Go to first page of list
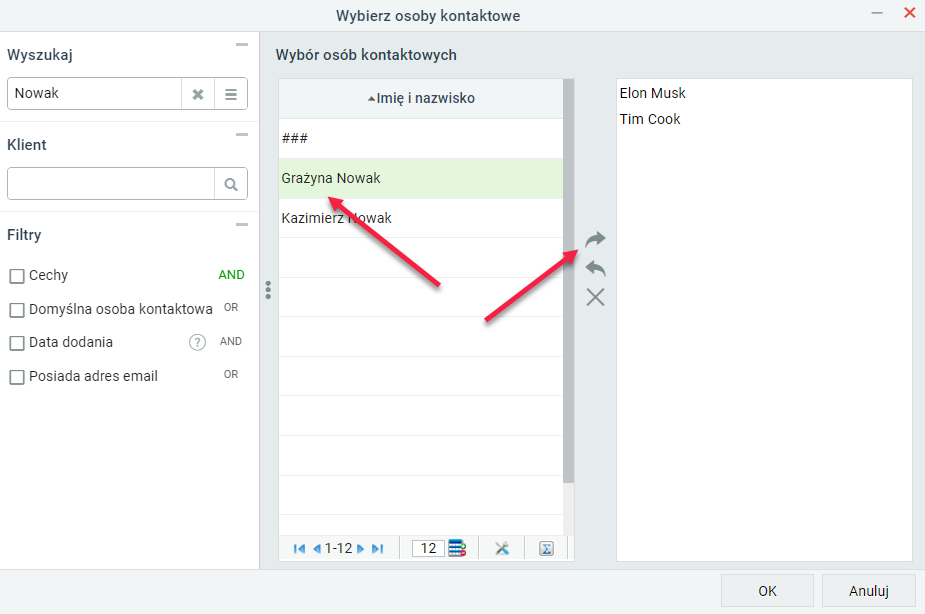Screen dimensions: 925x614 tap(299, 549)
